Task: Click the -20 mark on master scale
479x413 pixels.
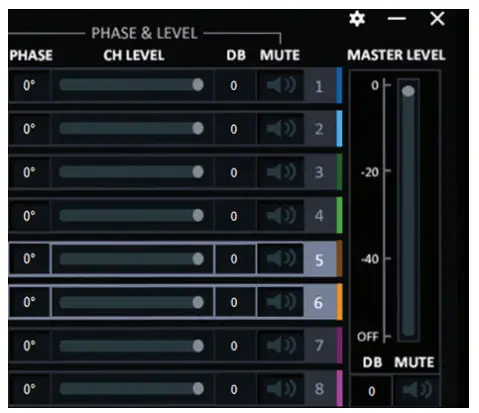Action: click(370, 172)
